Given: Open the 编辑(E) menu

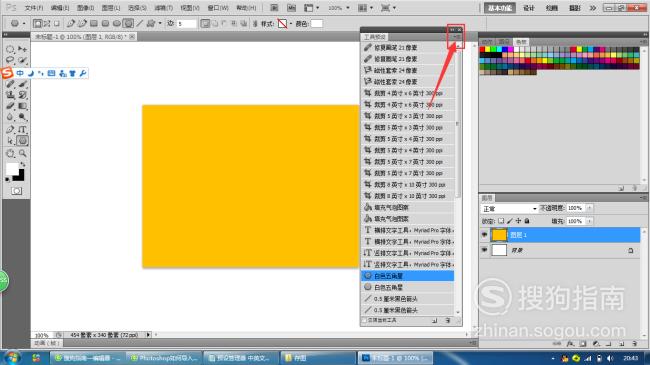Looking at the screenshot, I should pos(60,8).
